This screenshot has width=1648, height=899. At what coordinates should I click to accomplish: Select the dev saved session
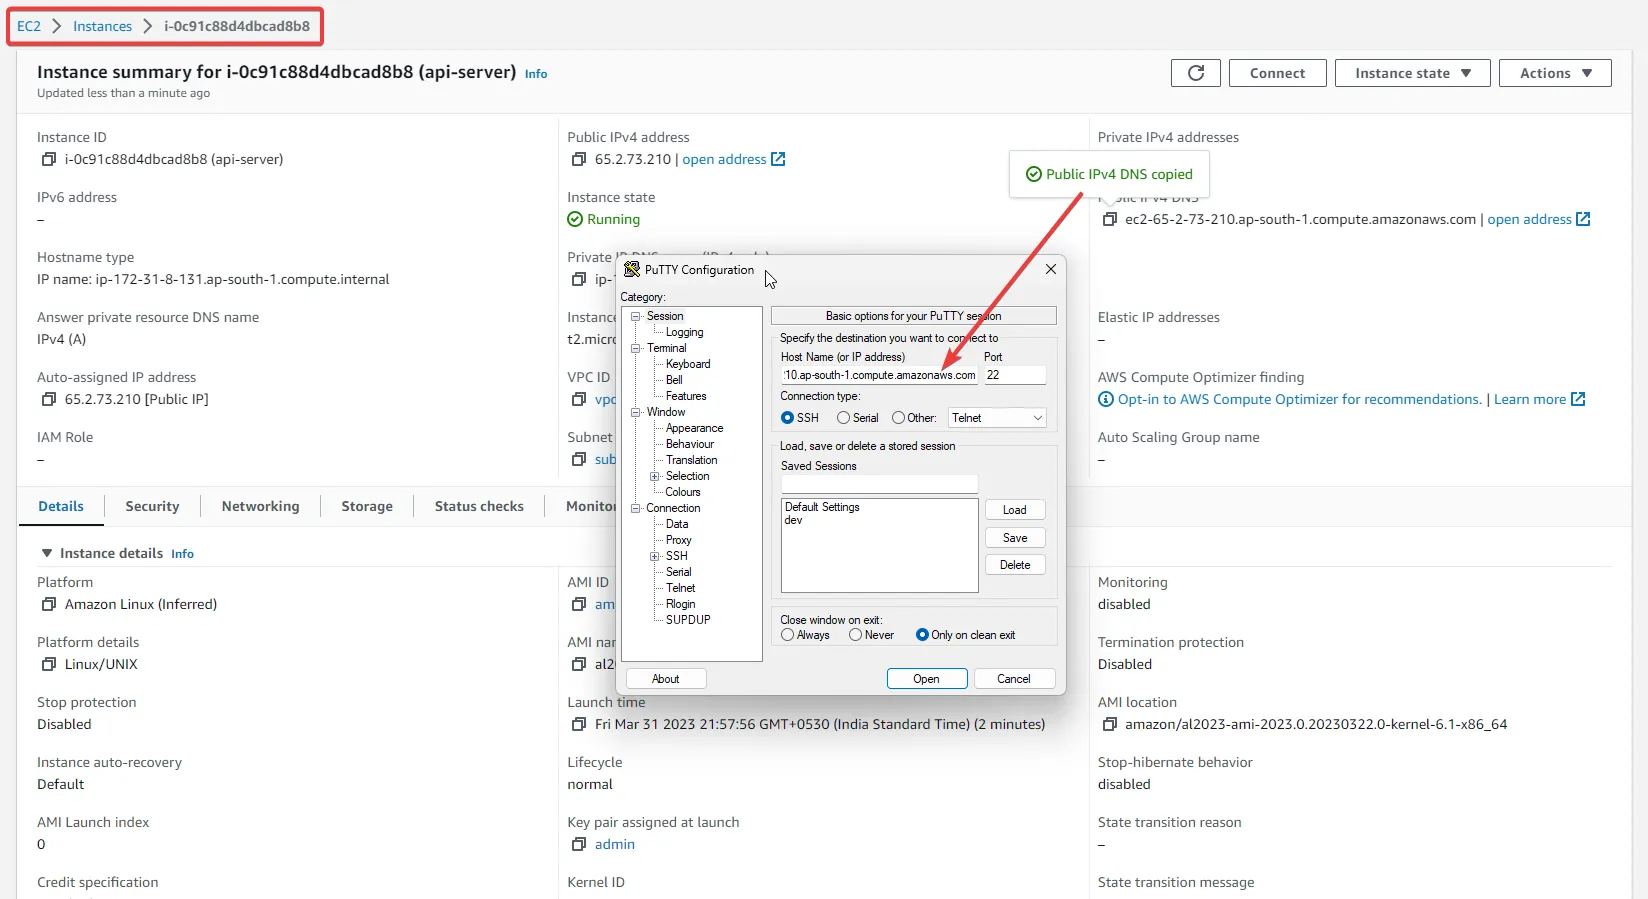[x=794, y=521]
